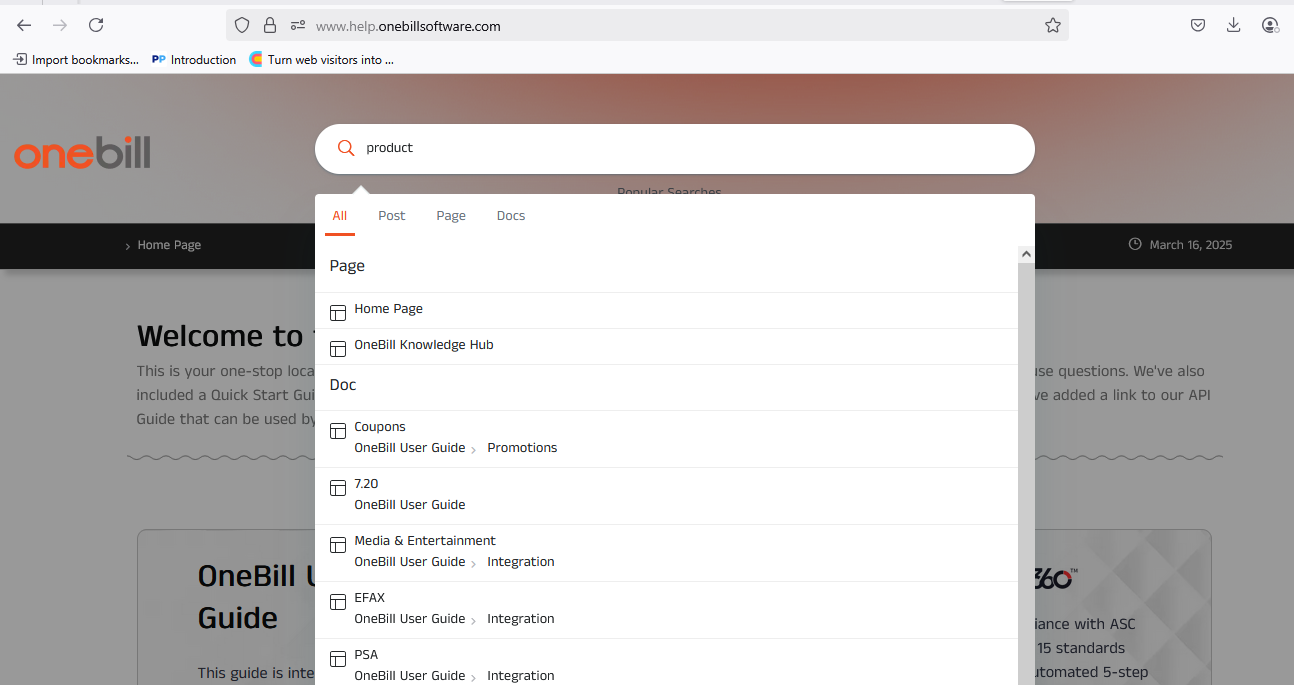Click the doc icon beside Media & Entertainment
The image size is (1294, 685).
338,544
